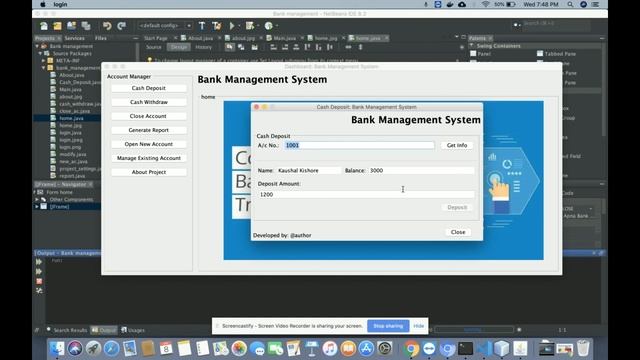Open Visual Studio Code from the Dock
Image resolution: width=640 pixels, height=360 pixels.
[x=484, y=349]
